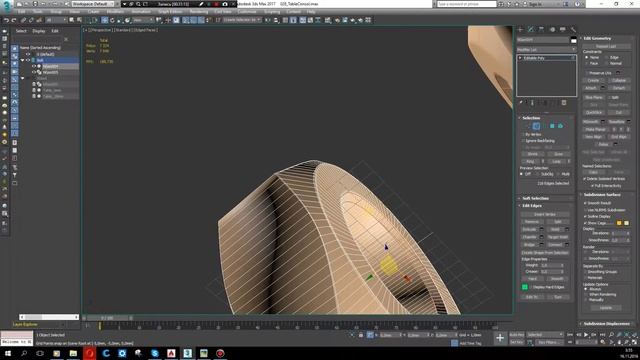This screenshot has height=360, width=640.
Task: Open the Rendering menu
Action: coord(199,12)
